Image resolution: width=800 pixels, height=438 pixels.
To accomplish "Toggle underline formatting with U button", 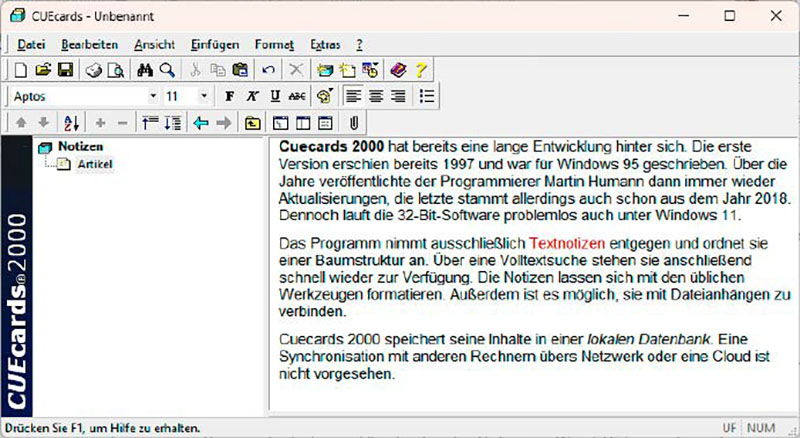I will (275, 96).
